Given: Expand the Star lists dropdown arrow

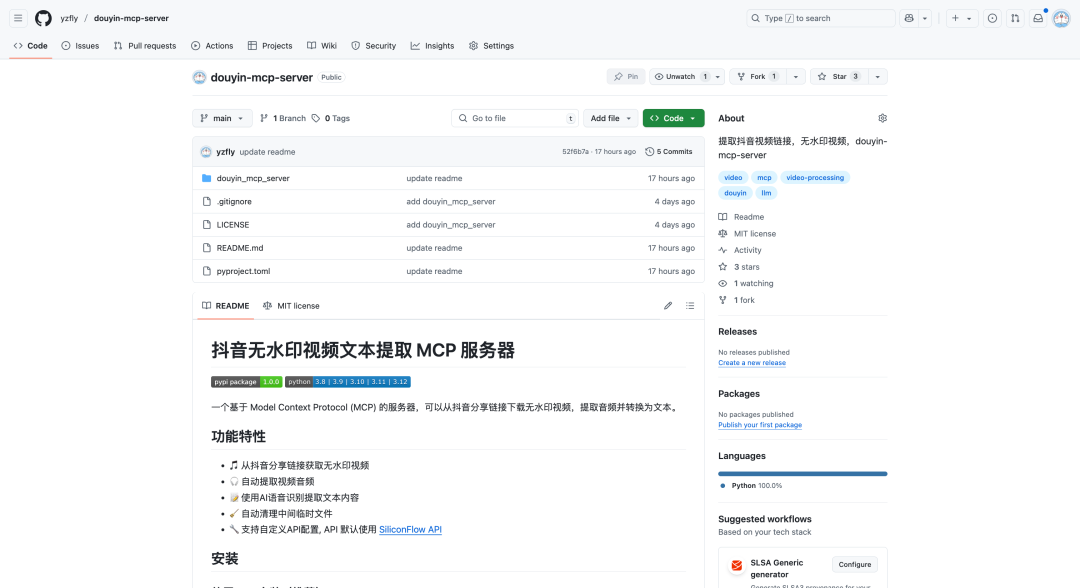Looking at the screenshot, I should coord(878,76).
